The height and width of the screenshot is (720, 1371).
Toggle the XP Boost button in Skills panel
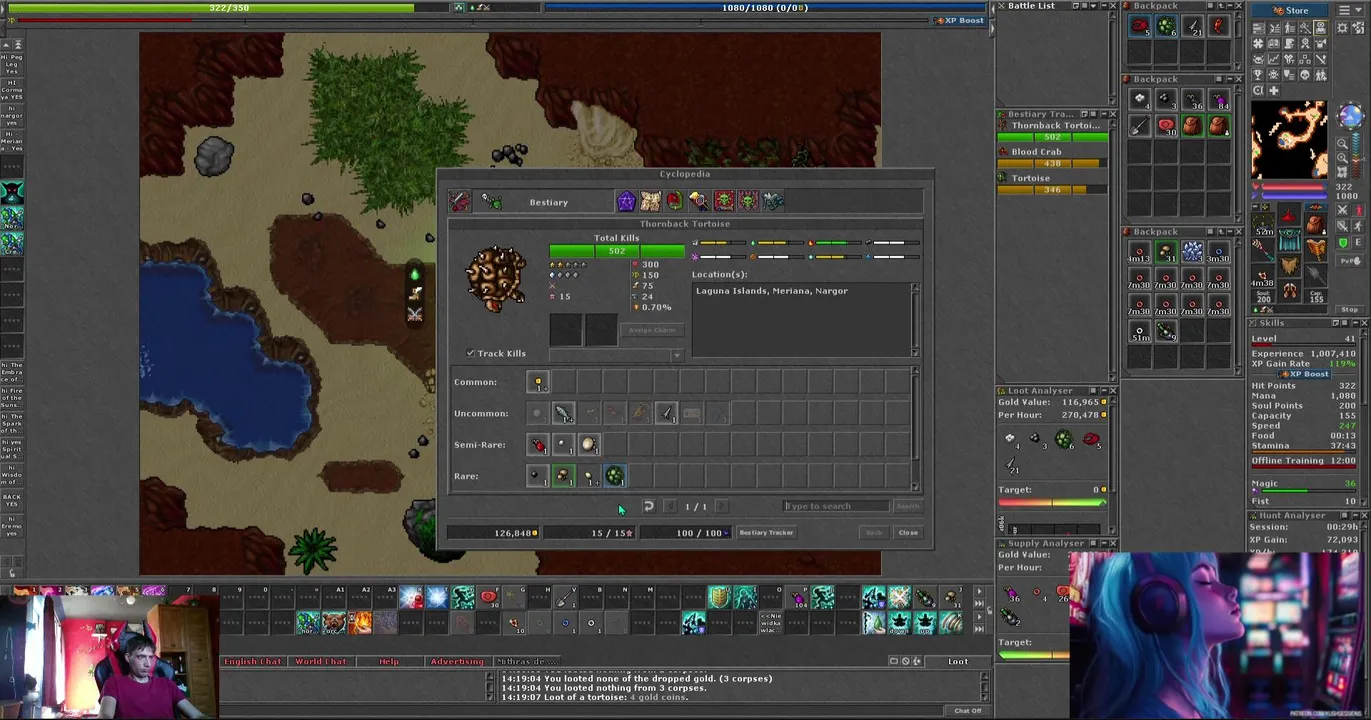tap(1303, 374)
